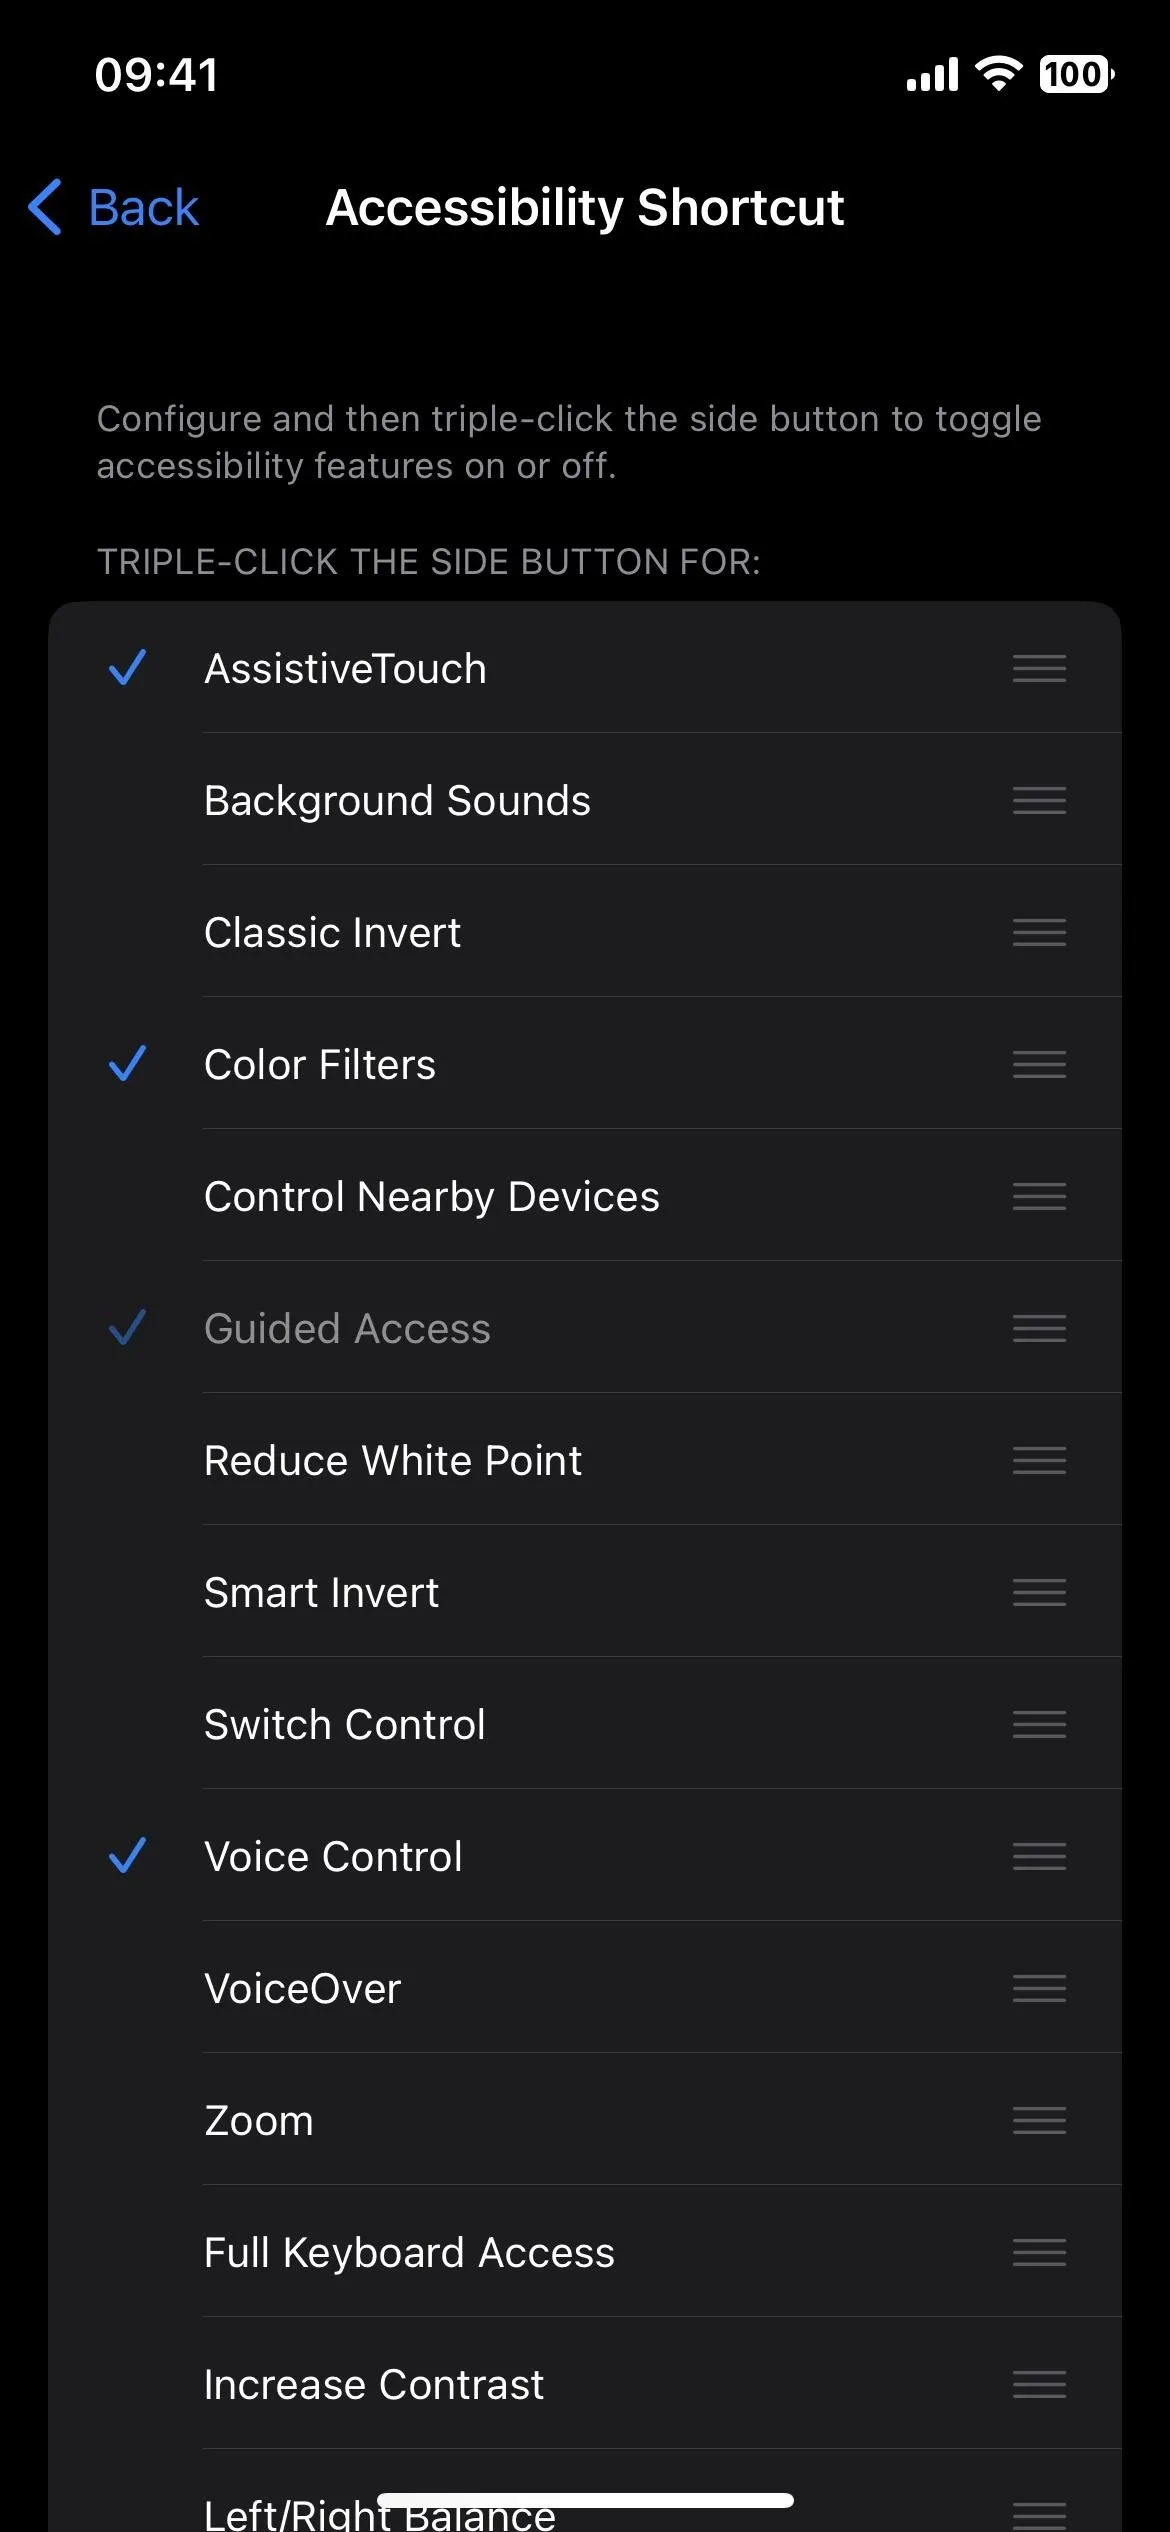Select Switch Control list item
Viewport: 1170px width, 2532px height.
[585, 1724]
